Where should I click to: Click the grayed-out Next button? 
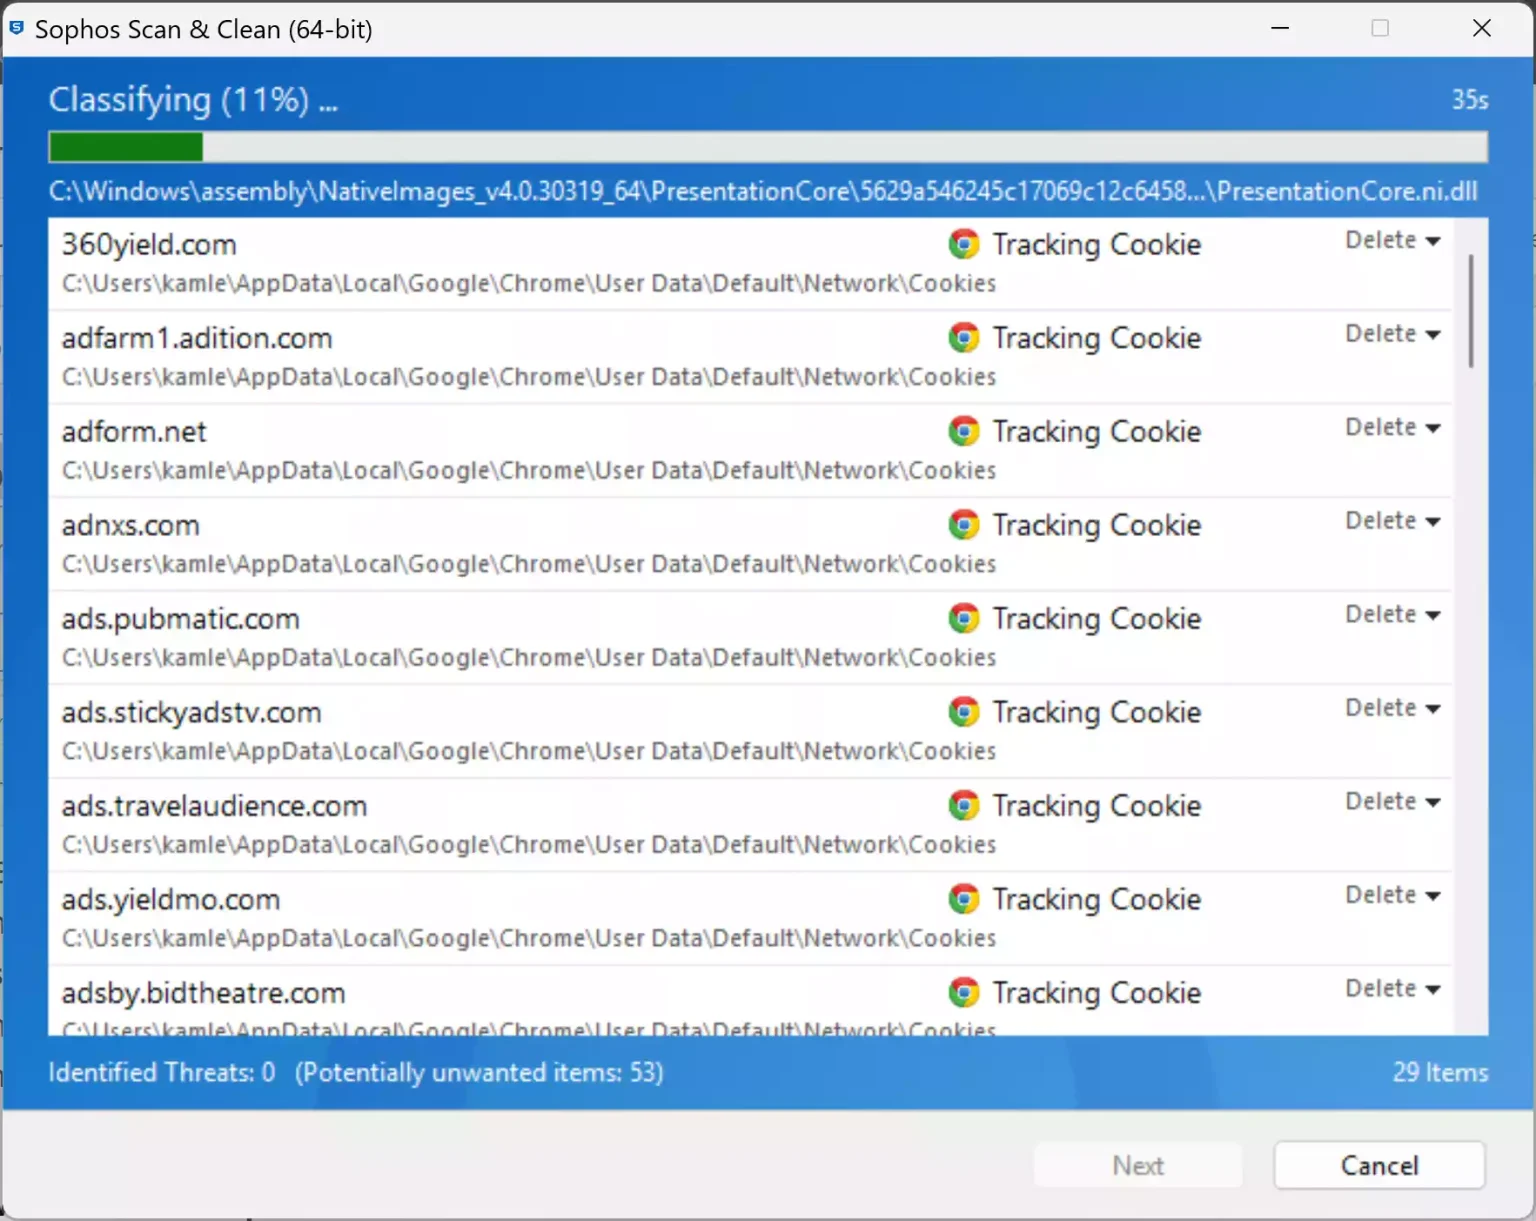pyautogui.click(x=1138, y=1166)
